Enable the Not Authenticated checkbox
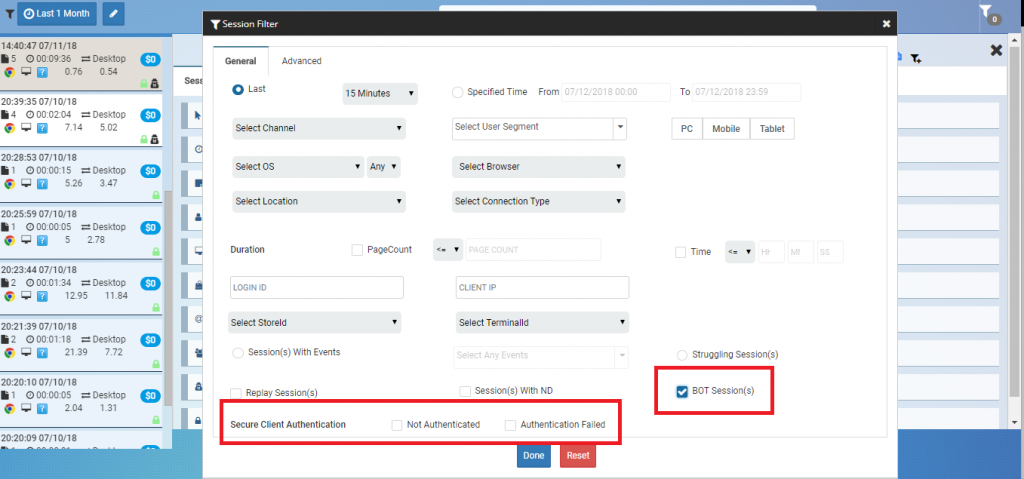 pos(397,425)
